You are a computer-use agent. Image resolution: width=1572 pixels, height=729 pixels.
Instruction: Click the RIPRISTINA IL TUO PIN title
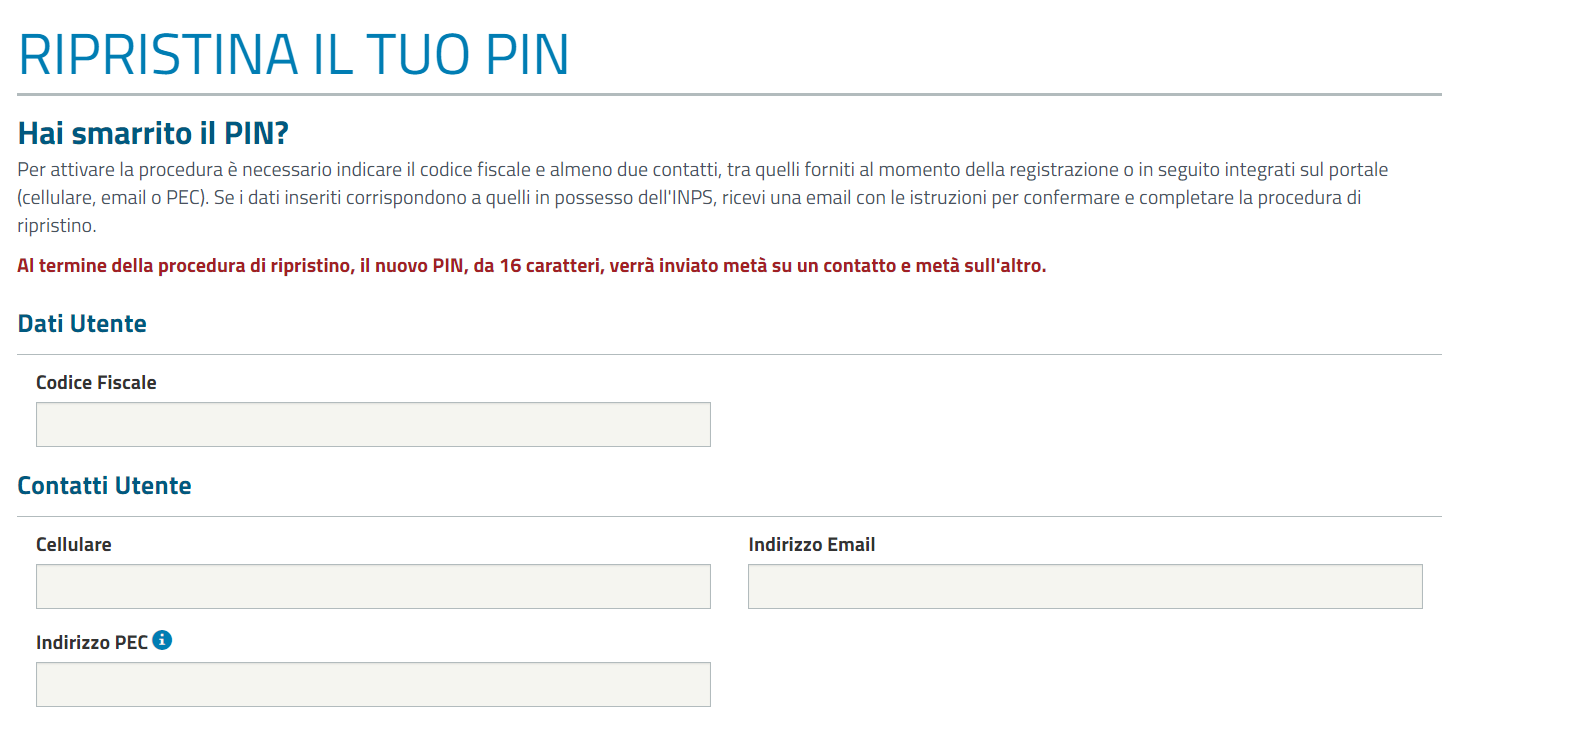294,54
